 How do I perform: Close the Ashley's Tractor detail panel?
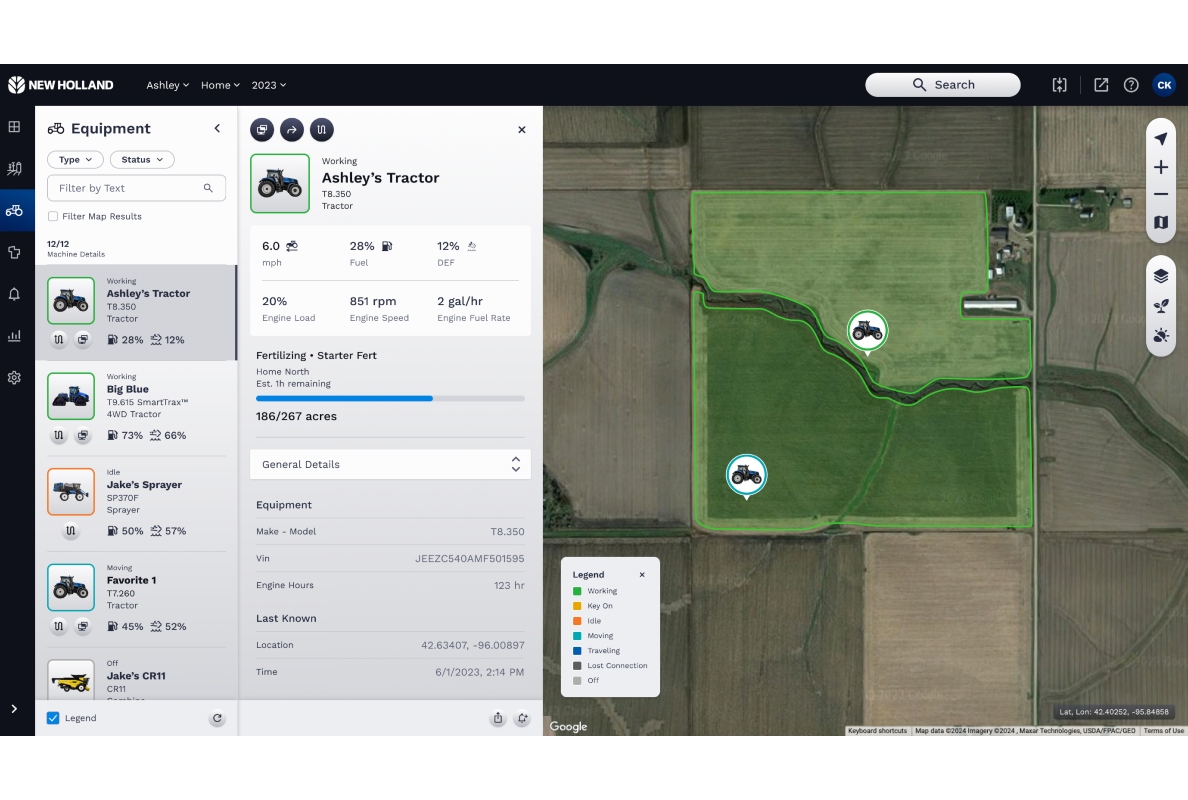[x=522, y=130]
